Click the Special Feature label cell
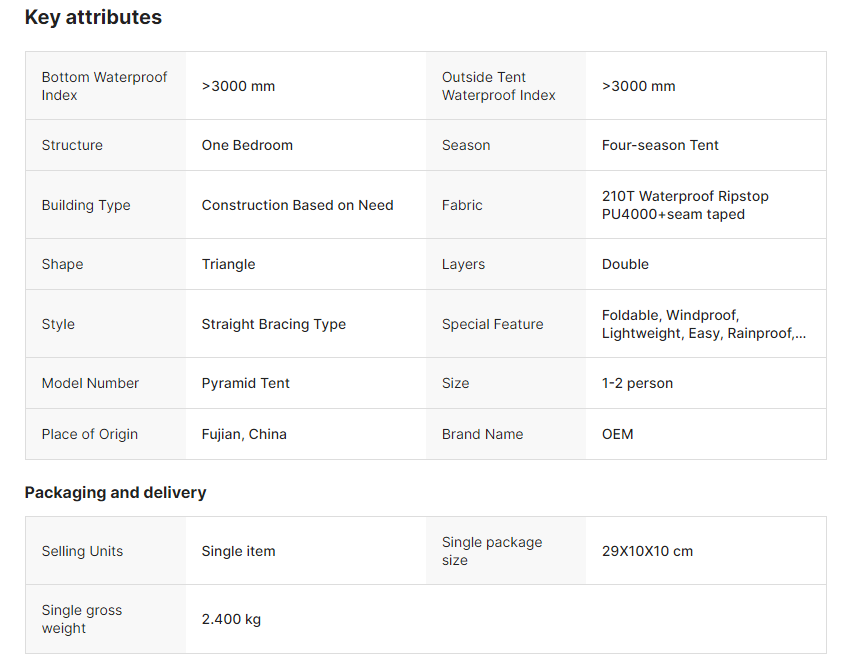Viewport: 842px width, 662px height. pos(492,324)
